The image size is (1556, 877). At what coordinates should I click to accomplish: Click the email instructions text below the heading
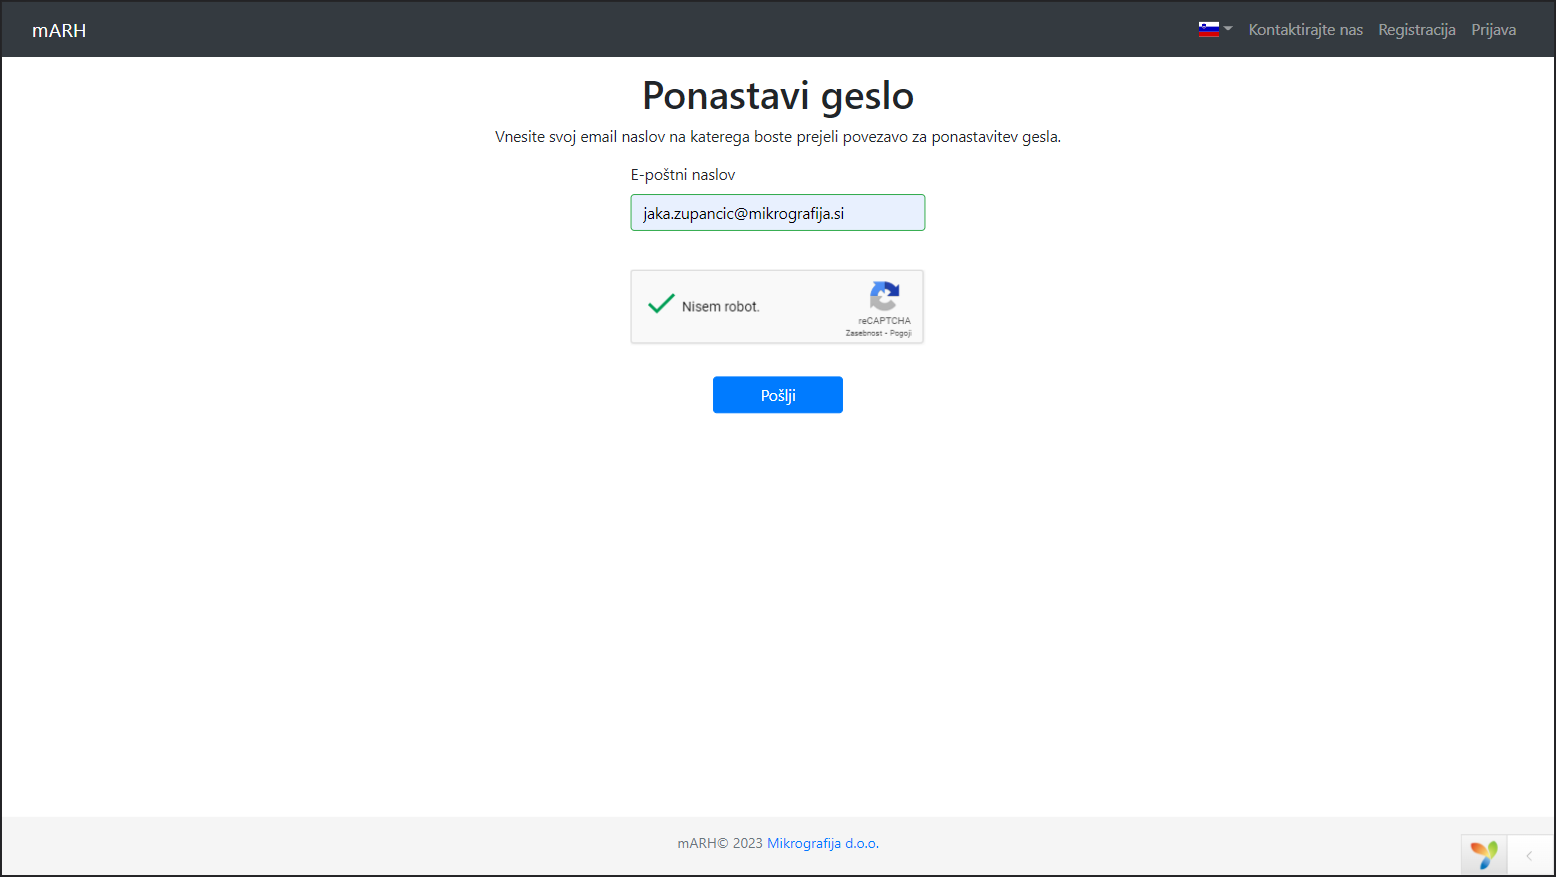777,137
